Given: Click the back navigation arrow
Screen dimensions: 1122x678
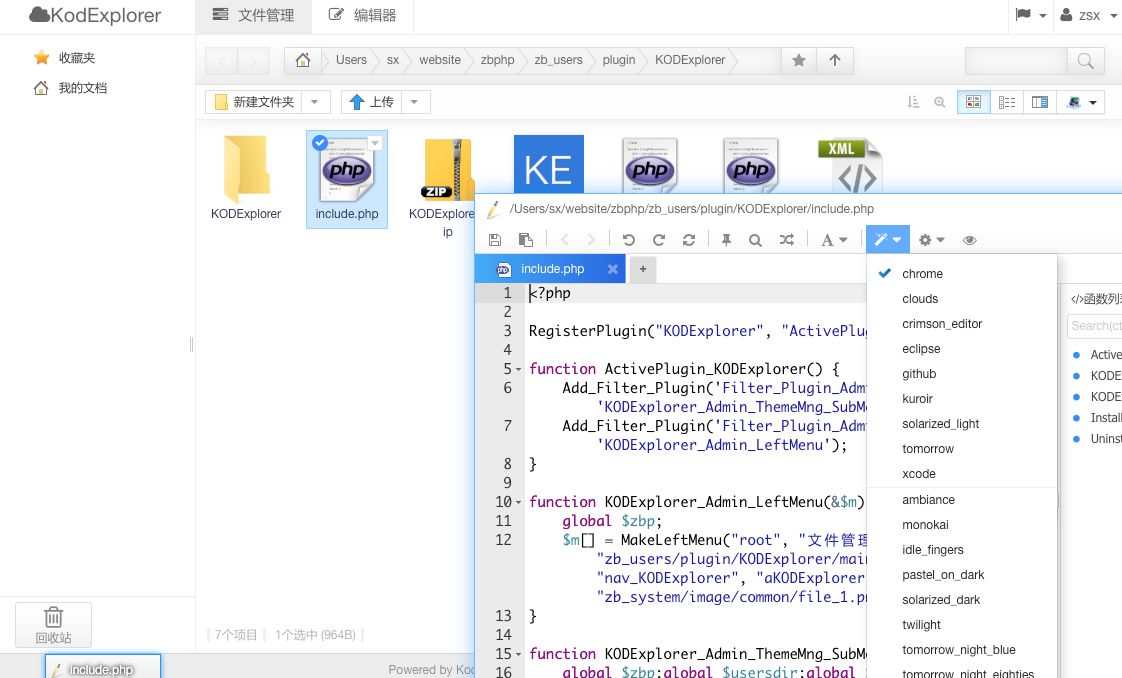Looking at the screenshot, I should 222,62.
